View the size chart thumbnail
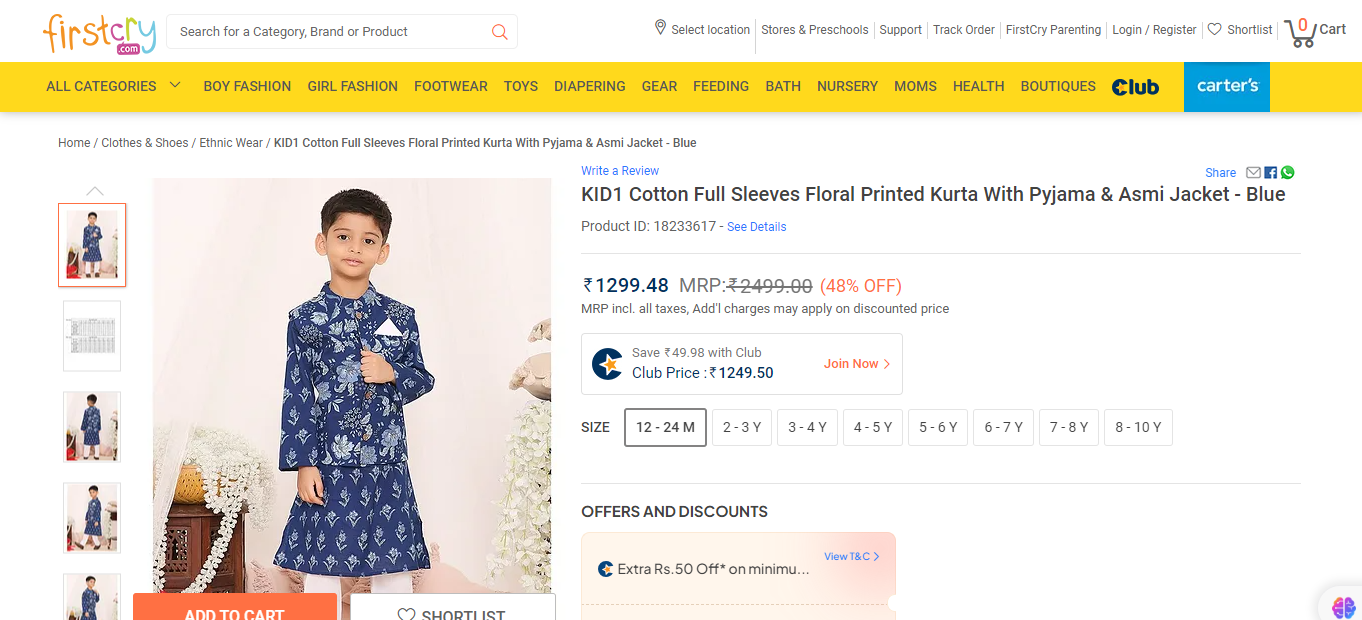The height and width of the screenshot is (620, 1362). point(92,336)
